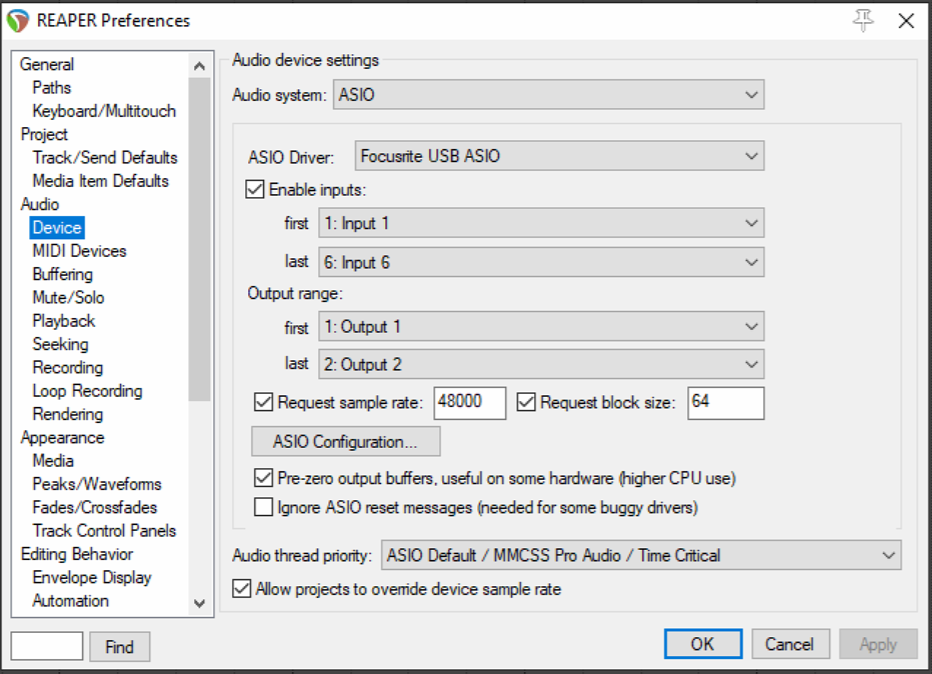Viewport: 932px width, 674px height.
Task: Click the pin icon in title bar
Action: (x=863, y=21)
